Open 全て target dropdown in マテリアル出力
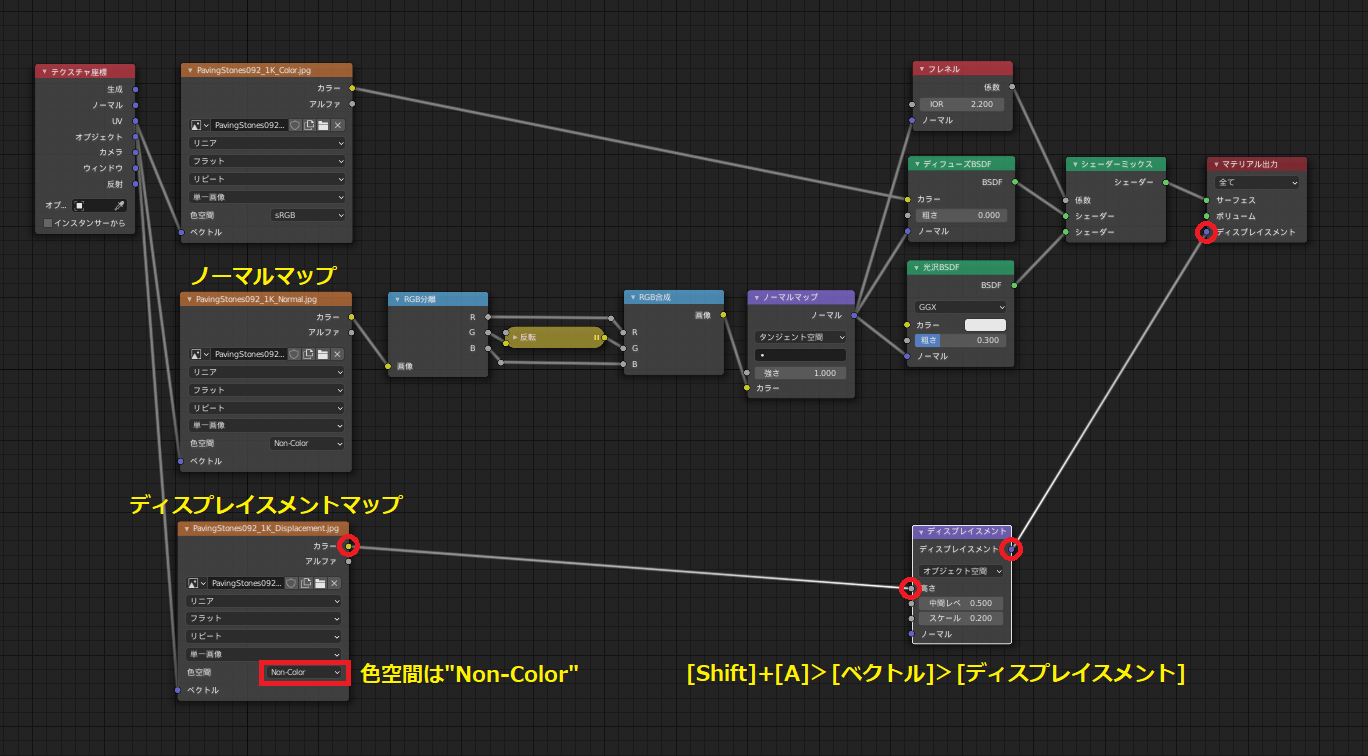 click(1257, 183)
